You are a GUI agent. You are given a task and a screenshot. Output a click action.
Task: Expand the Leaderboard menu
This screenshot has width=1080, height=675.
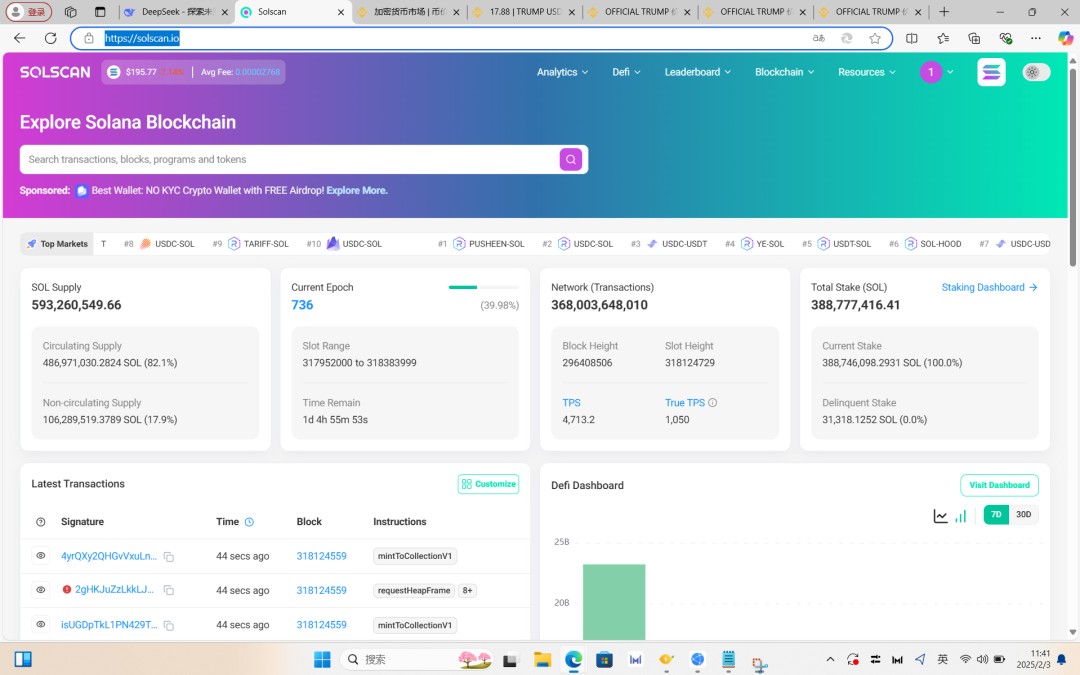click(698, 72)
